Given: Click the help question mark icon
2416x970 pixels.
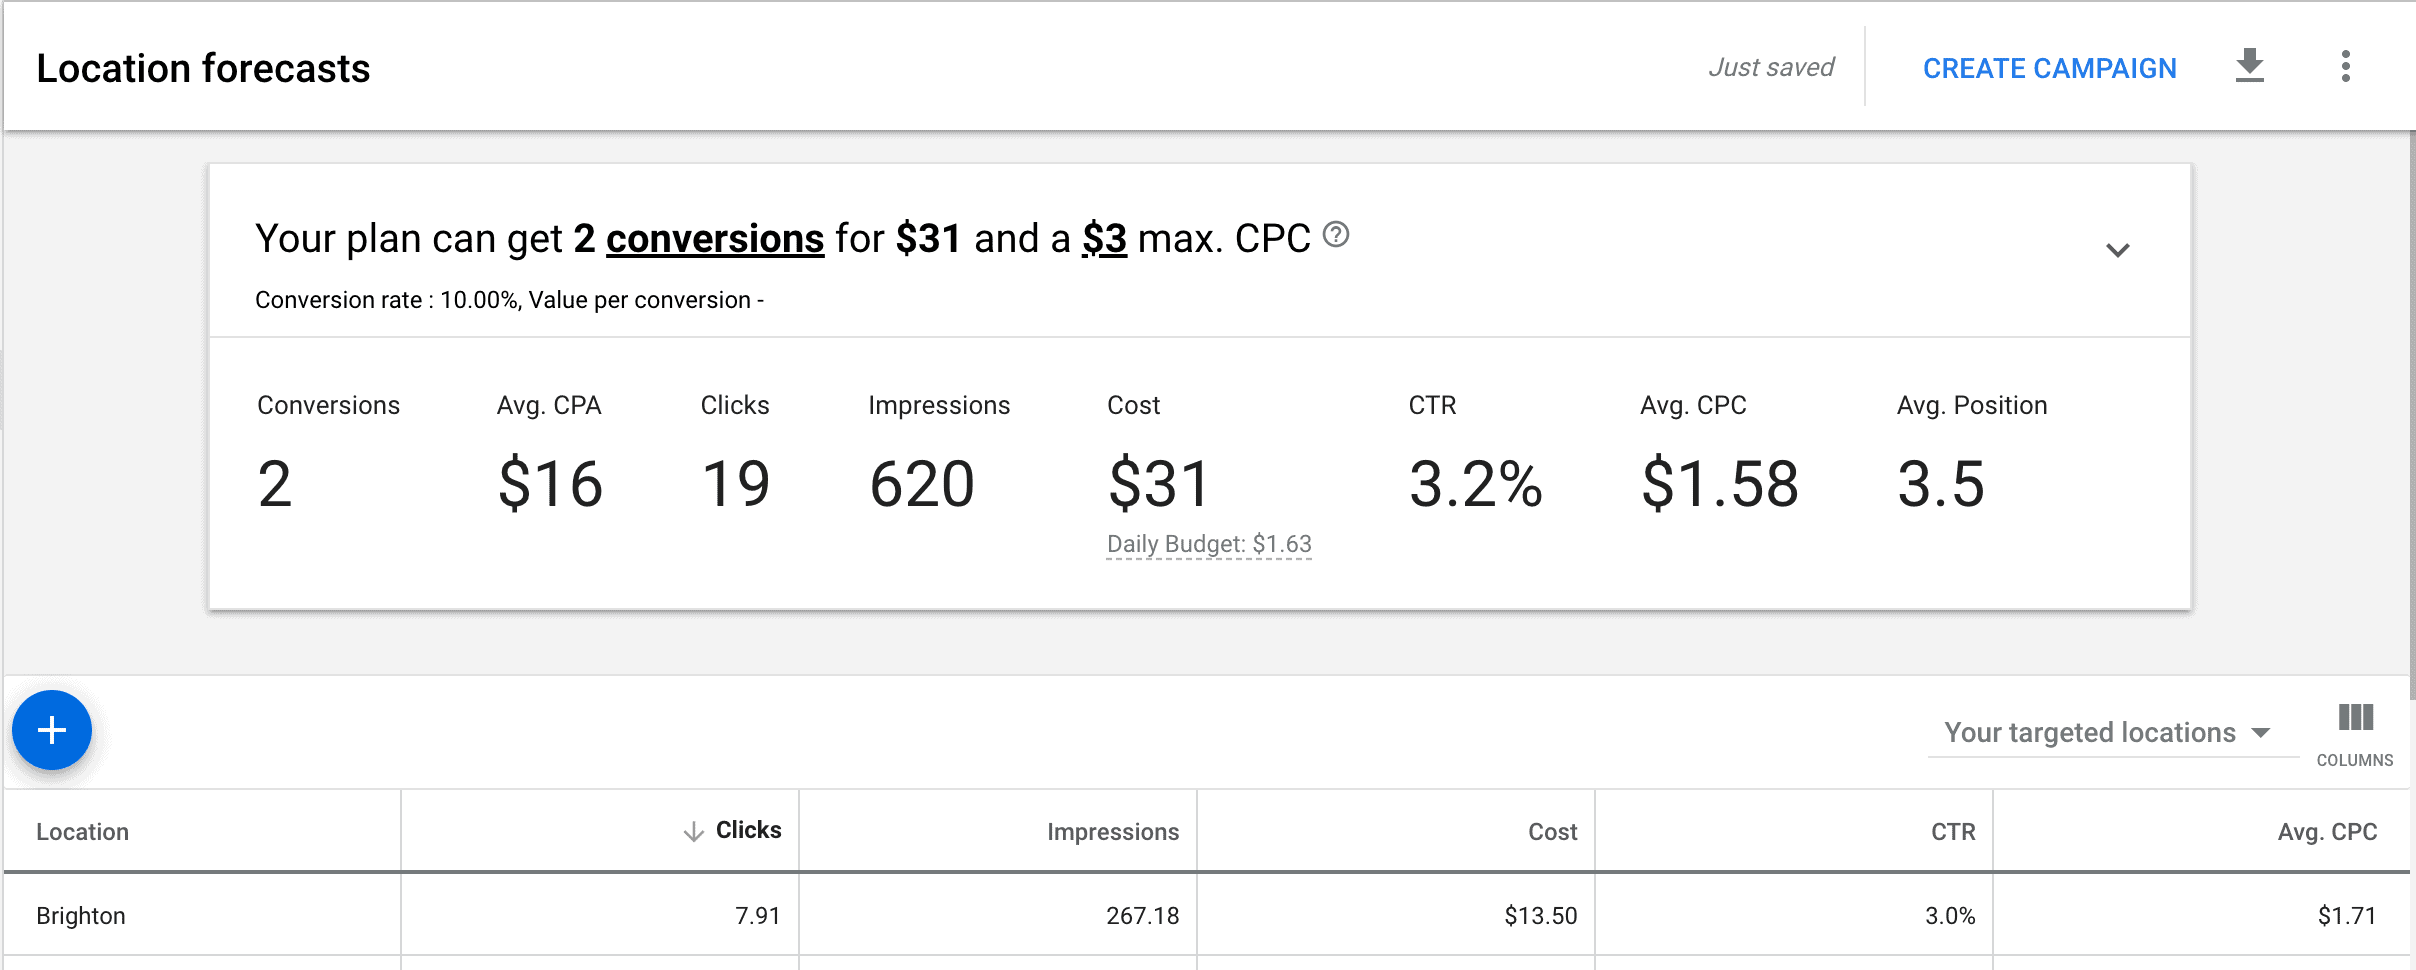Looking at the screenshot, I should click(x=1336, y=235).
